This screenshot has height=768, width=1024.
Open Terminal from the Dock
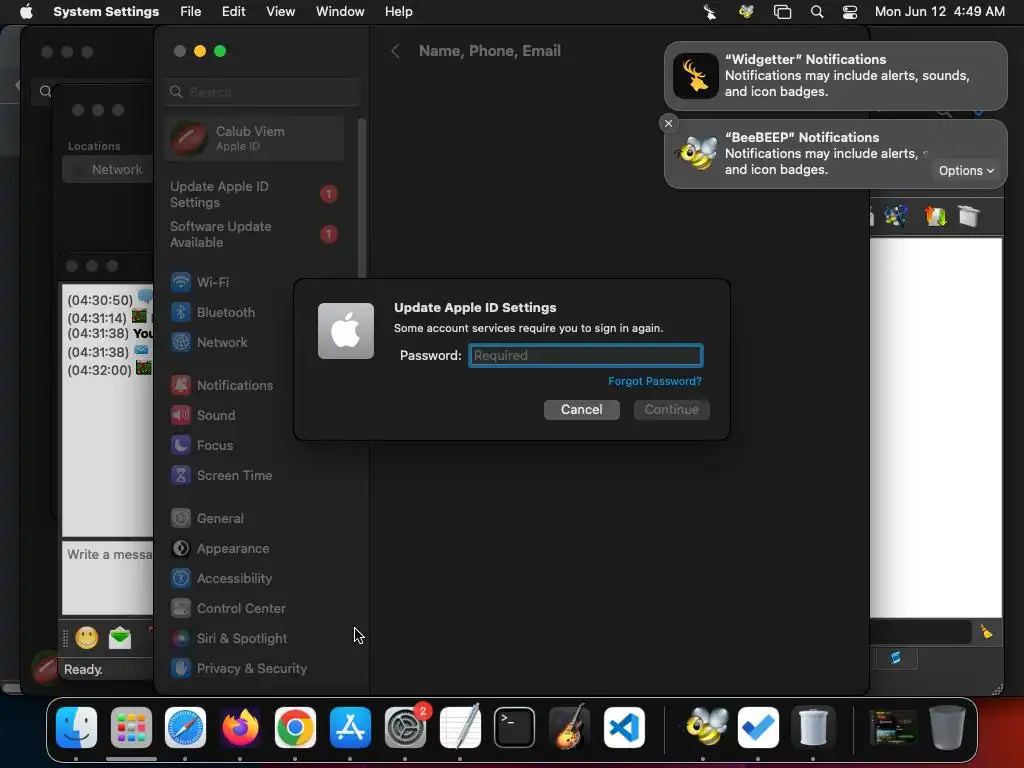click(x=515, y=728)
